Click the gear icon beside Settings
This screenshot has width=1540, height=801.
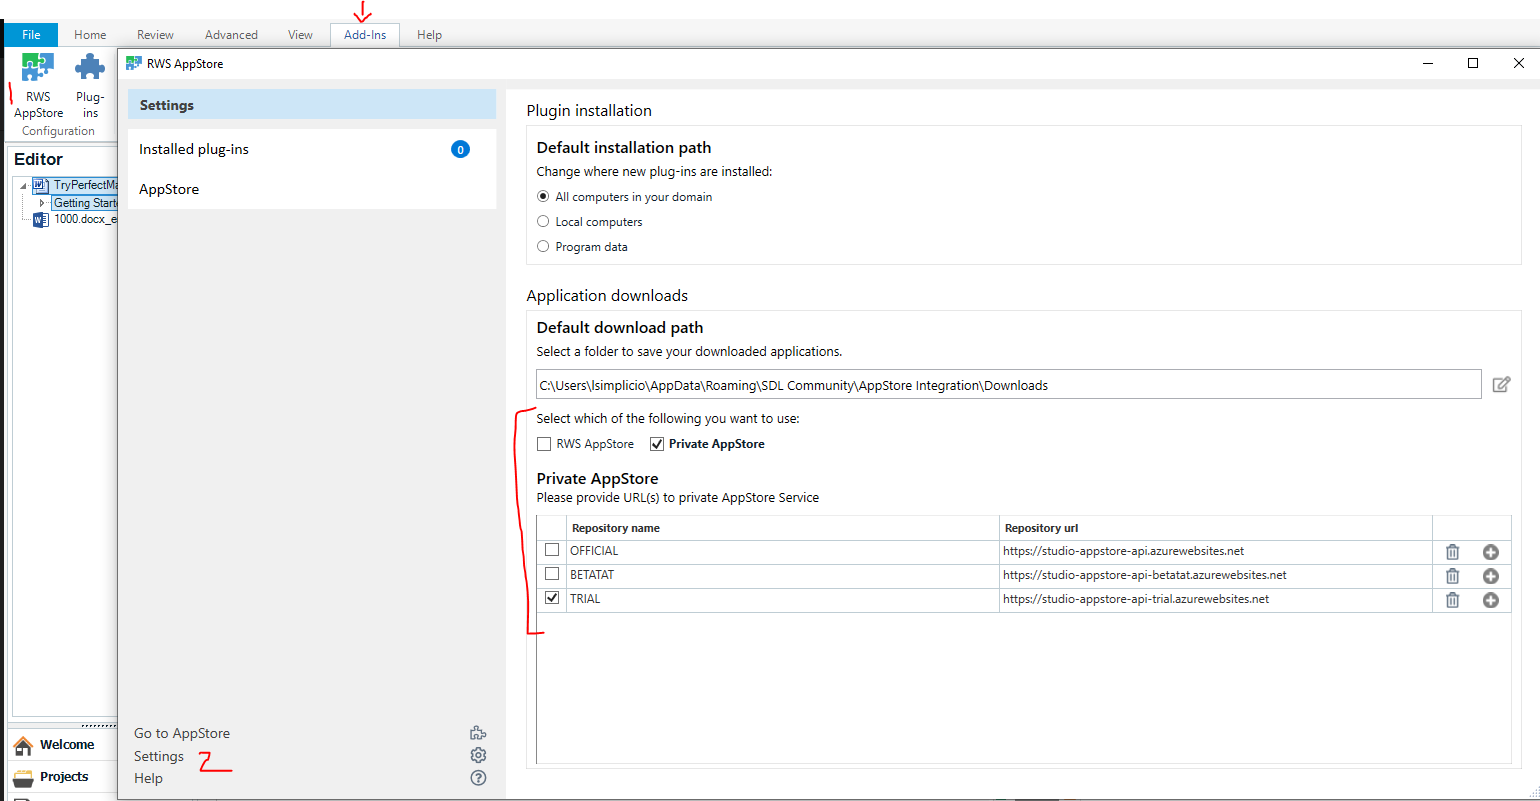click(x=478, y=756)
